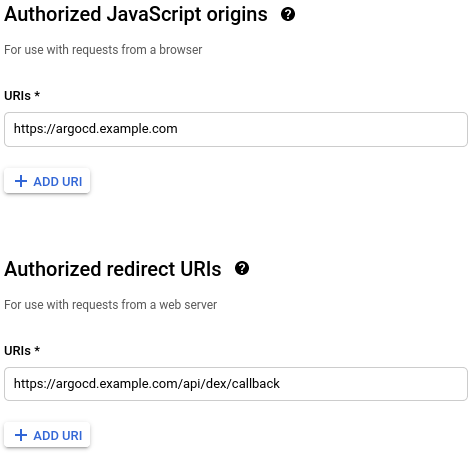
Task: Add a URI to JavaScript origins
Action: (47, 181)
